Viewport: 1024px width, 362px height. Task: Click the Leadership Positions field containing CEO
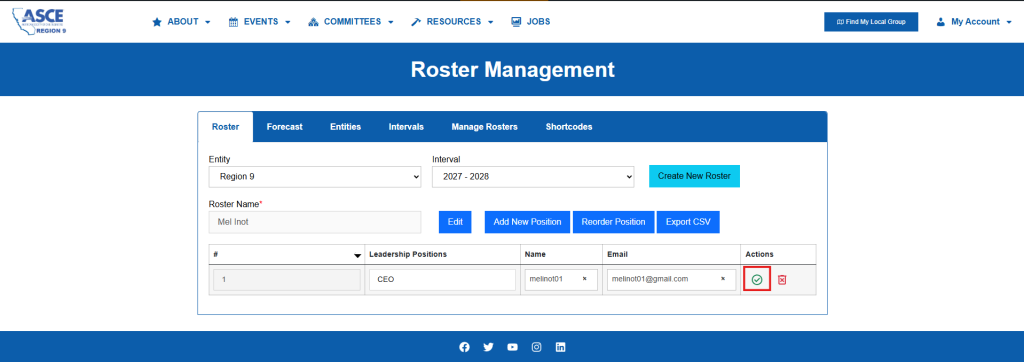pyautogui.click(x=442, y=280)
